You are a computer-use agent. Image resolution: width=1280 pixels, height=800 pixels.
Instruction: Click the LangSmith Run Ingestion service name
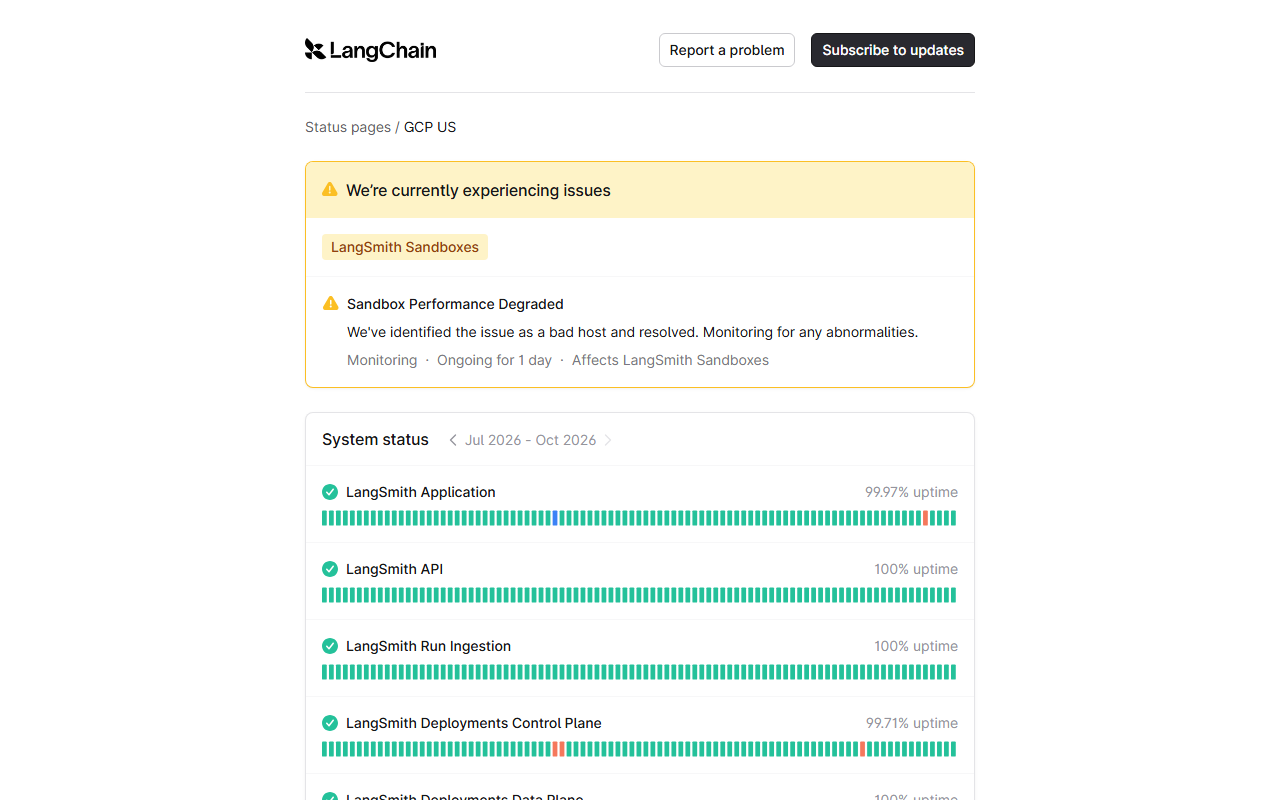[x=428, y=646]
